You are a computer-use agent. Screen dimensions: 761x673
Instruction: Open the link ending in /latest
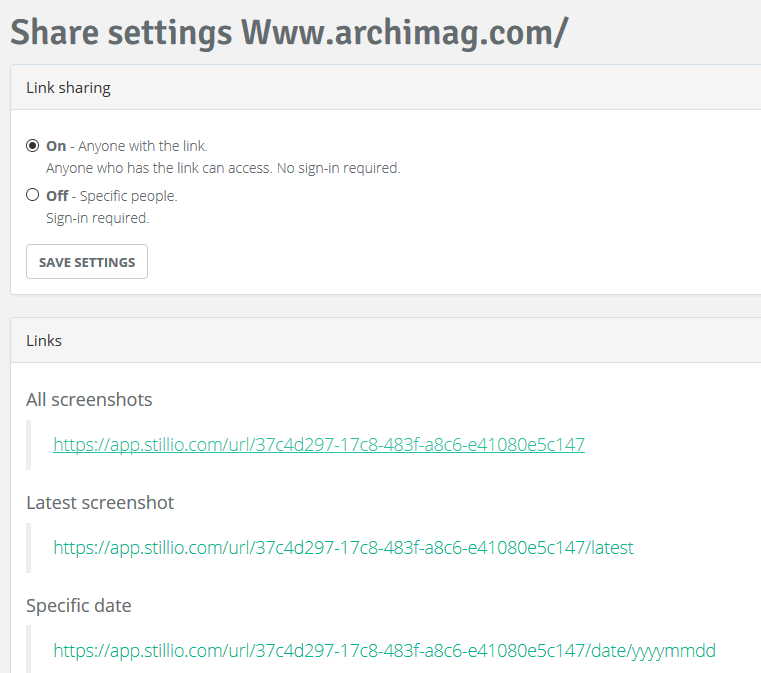[344, 547]
